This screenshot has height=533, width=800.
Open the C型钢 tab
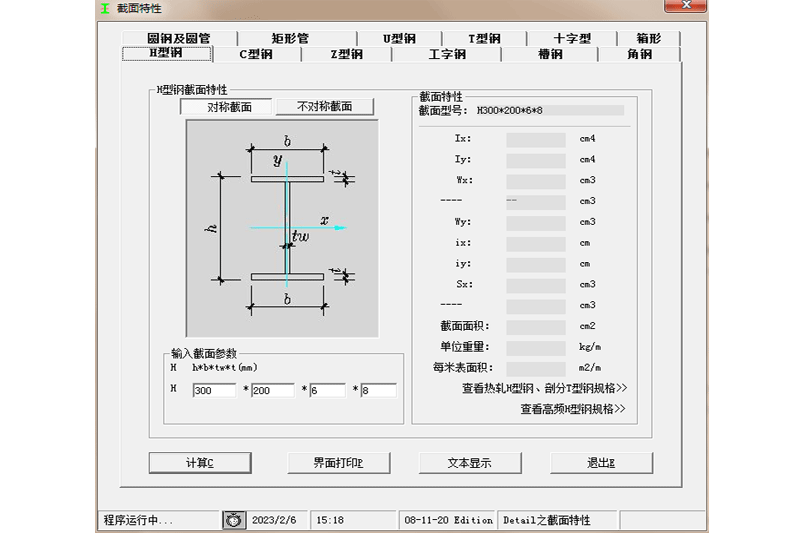[257, 54]
